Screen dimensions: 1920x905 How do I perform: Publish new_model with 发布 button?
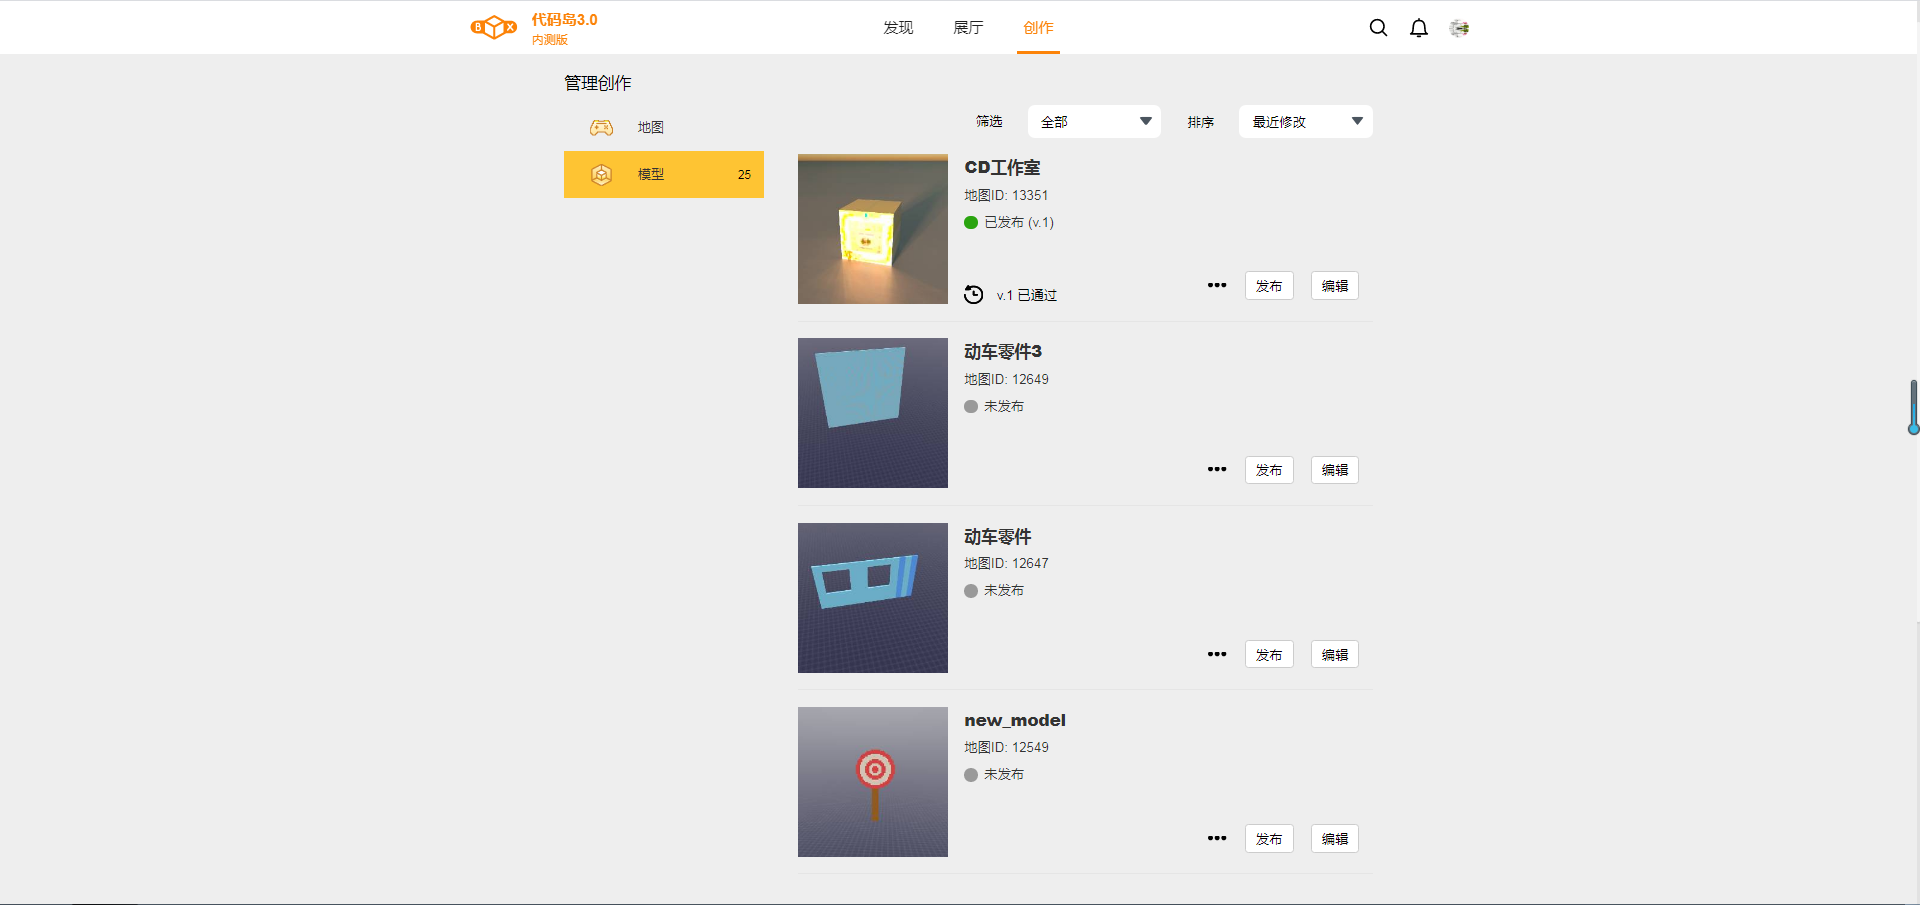[x=1269, y=838]
